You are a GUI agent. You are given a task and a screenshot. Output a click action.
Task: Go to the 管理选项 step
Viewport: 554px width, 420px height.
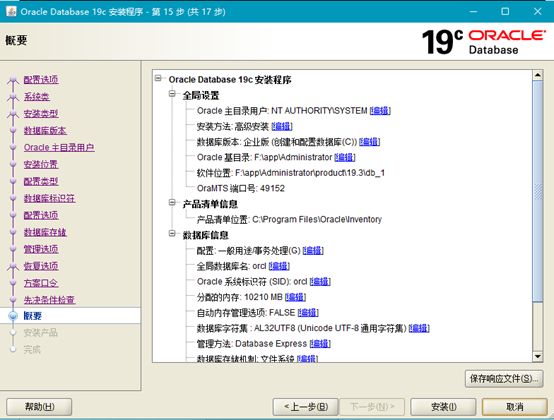41,249
